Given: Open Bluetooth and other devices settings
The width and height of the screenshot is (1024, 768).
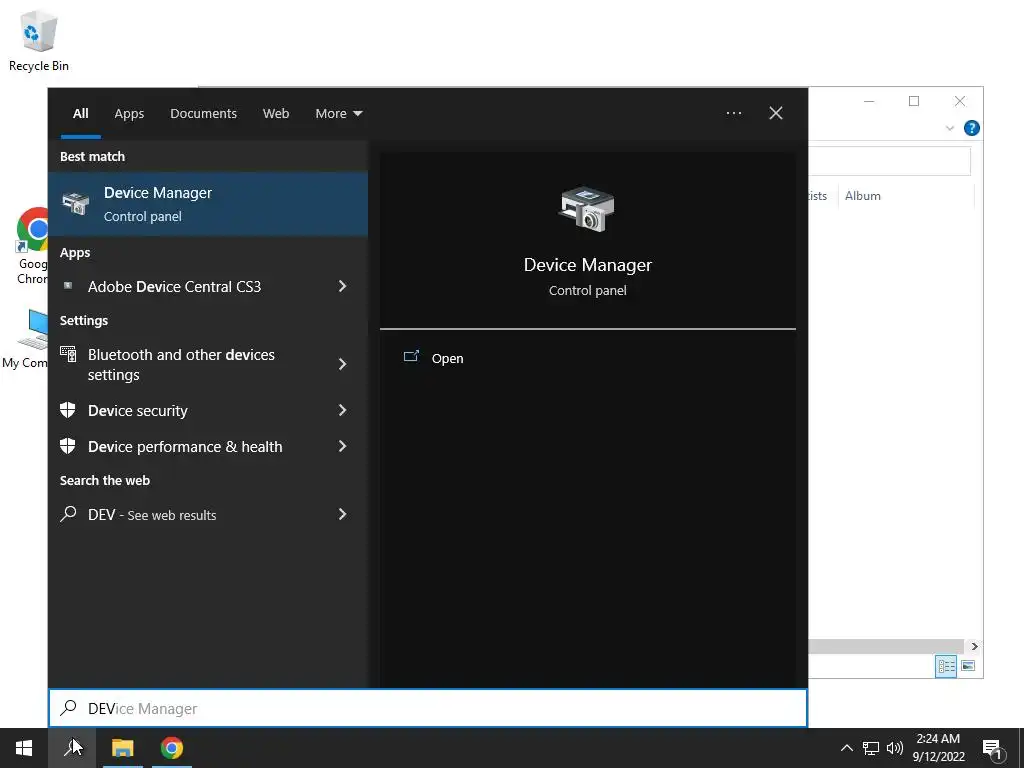Looking at the screenshot, I should click(208, 364).
